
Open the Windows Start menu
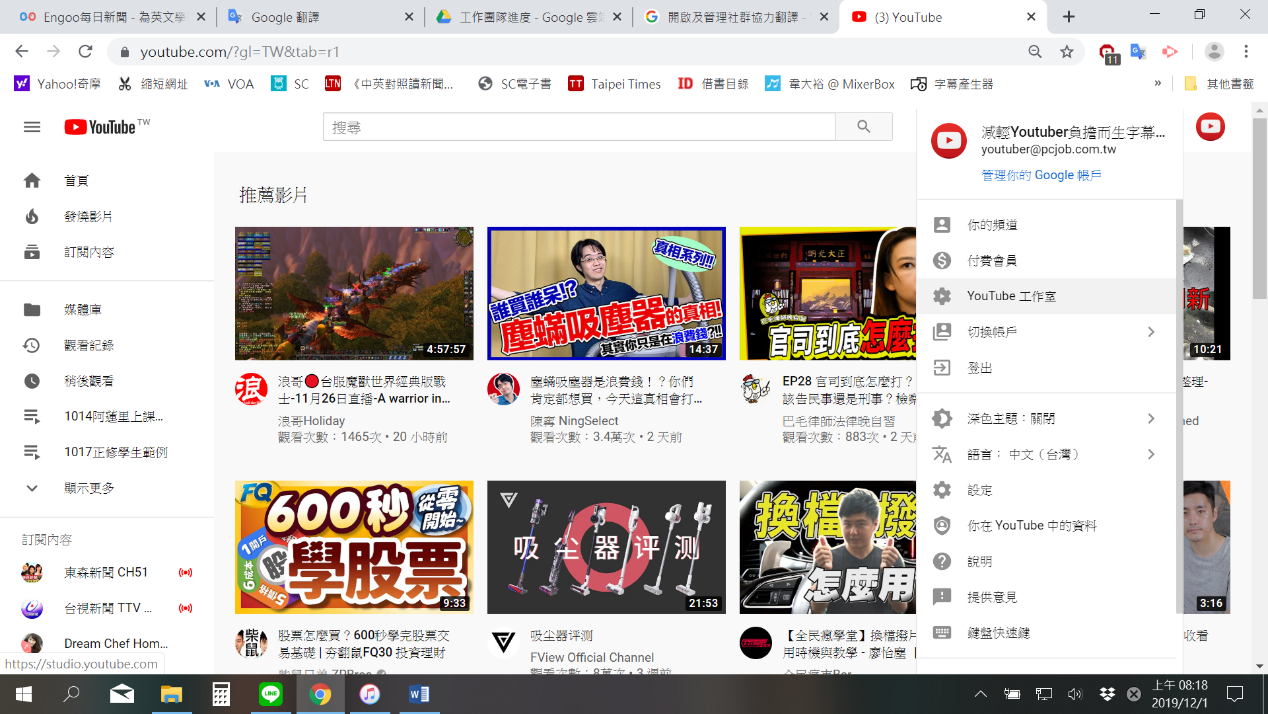pyautogui.click(x=23, y=694)
